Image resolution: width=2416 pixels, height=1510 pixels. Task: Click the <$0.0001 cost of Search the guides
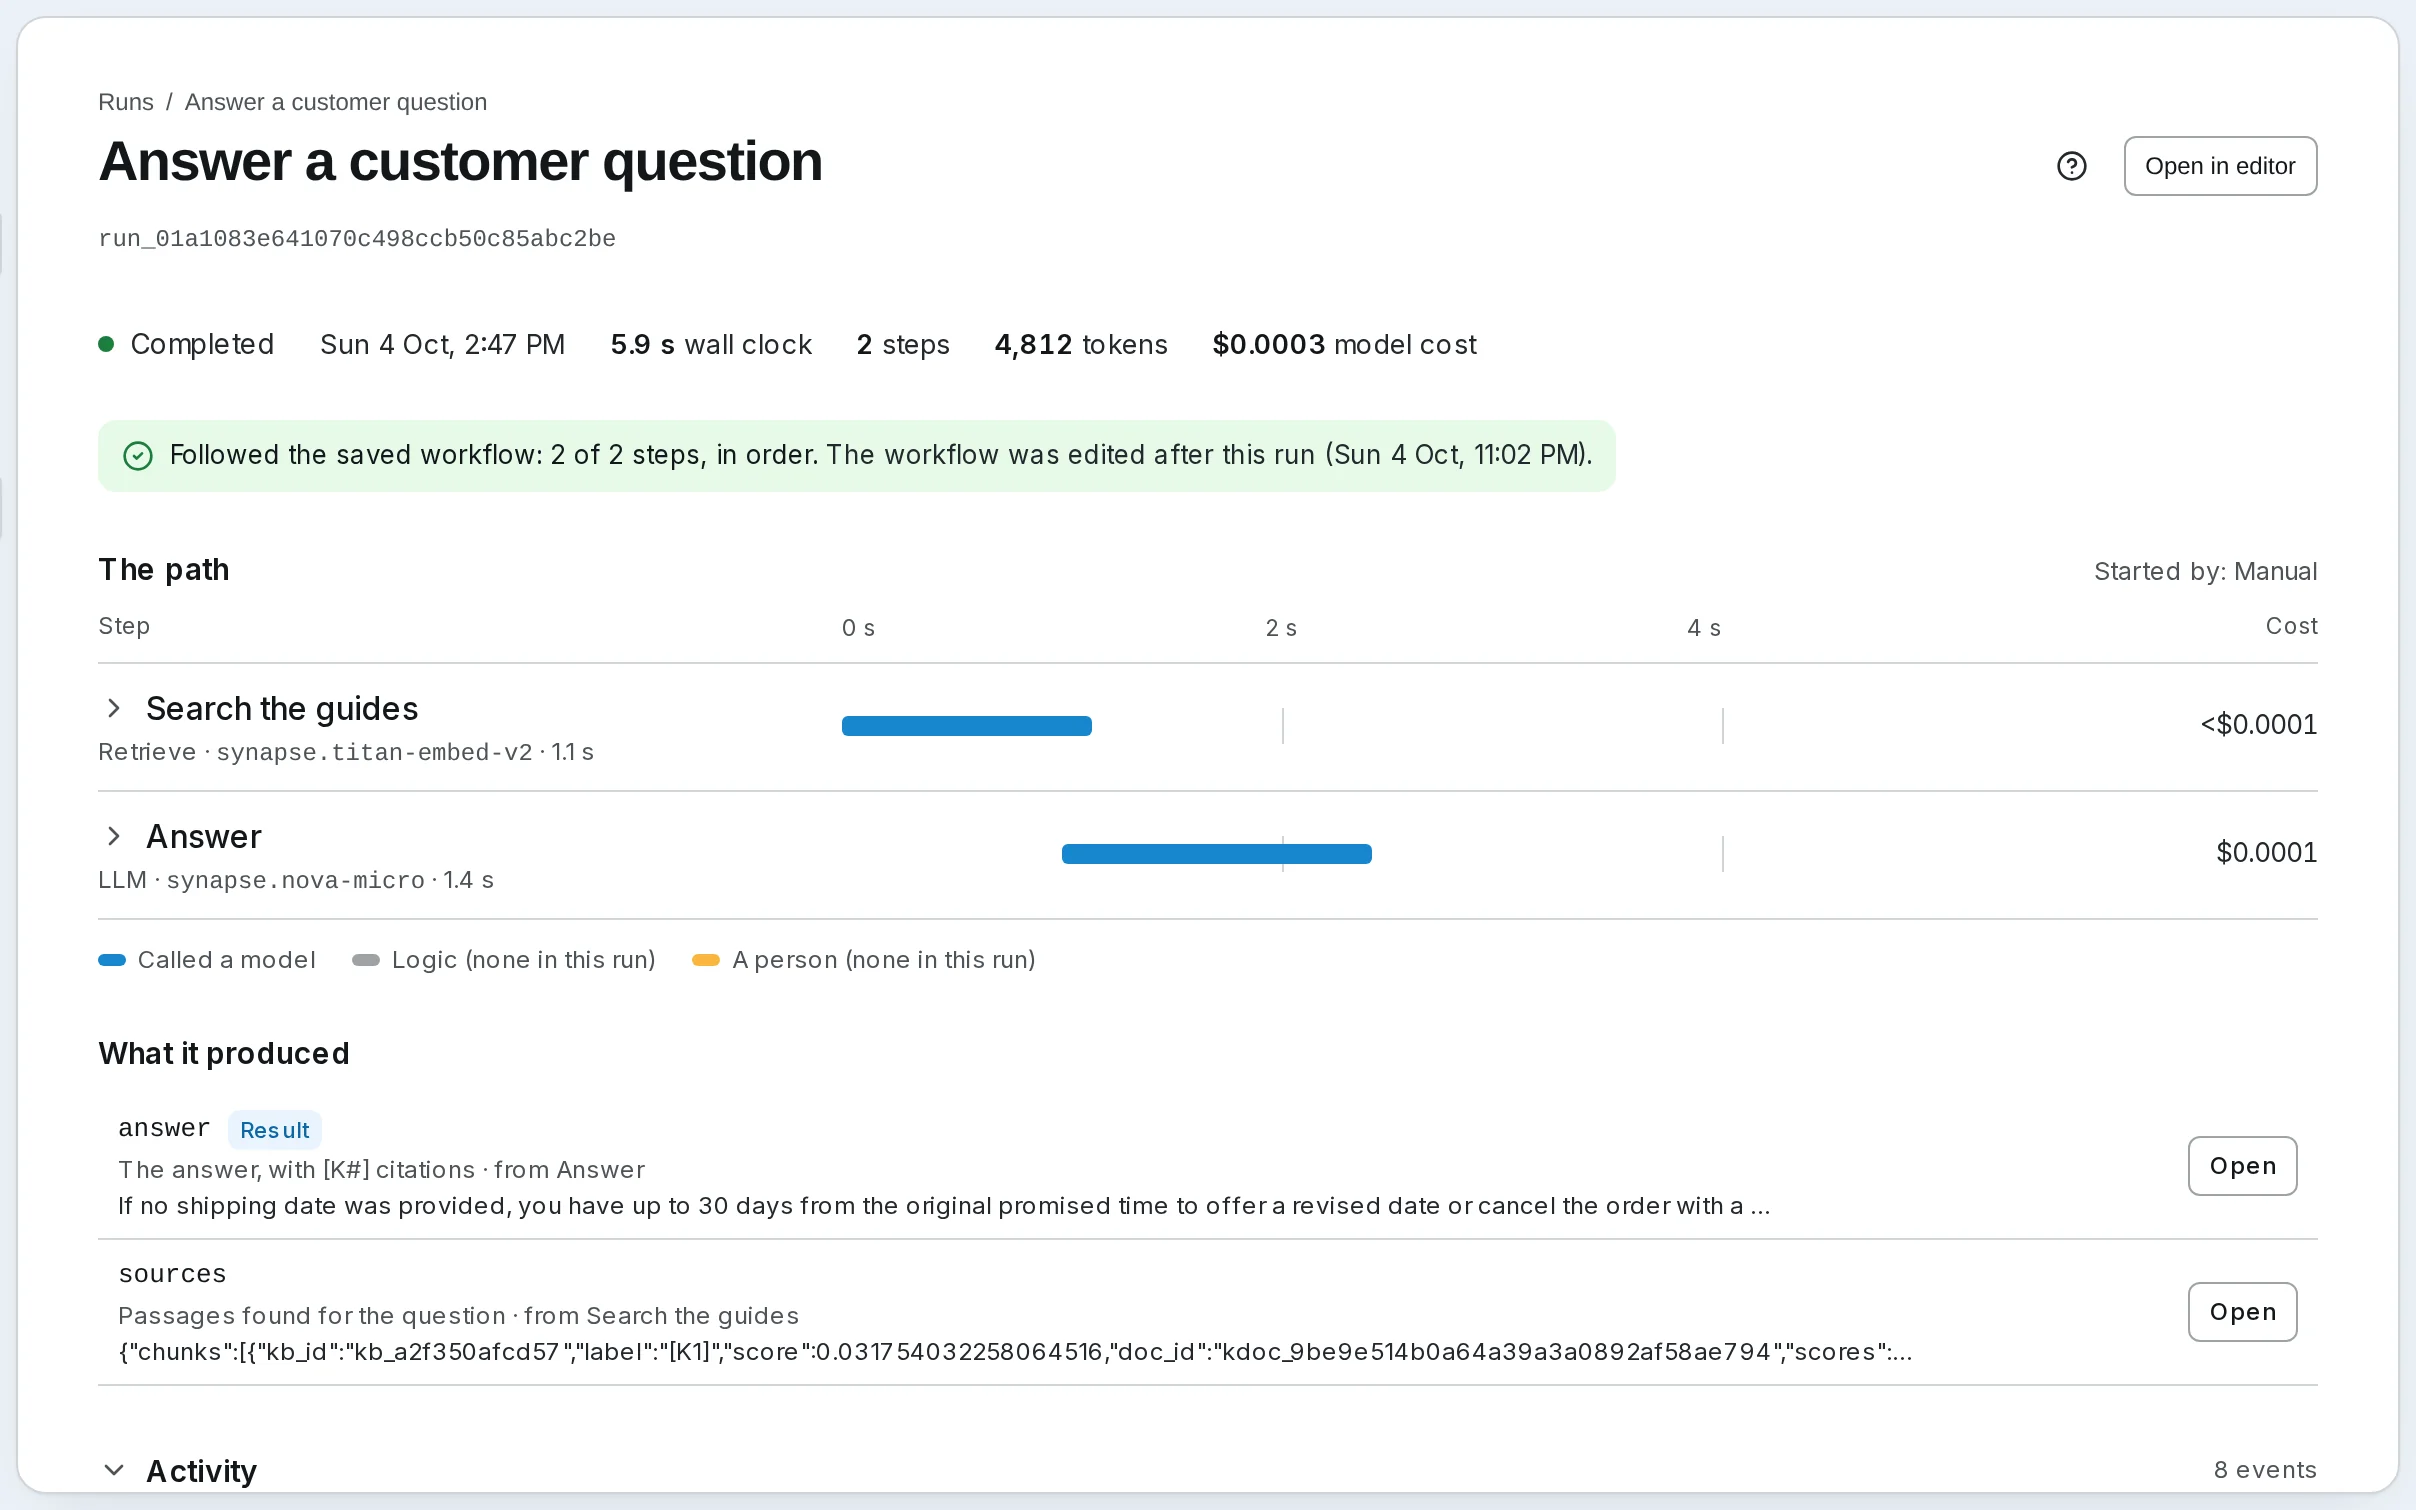2258,724
